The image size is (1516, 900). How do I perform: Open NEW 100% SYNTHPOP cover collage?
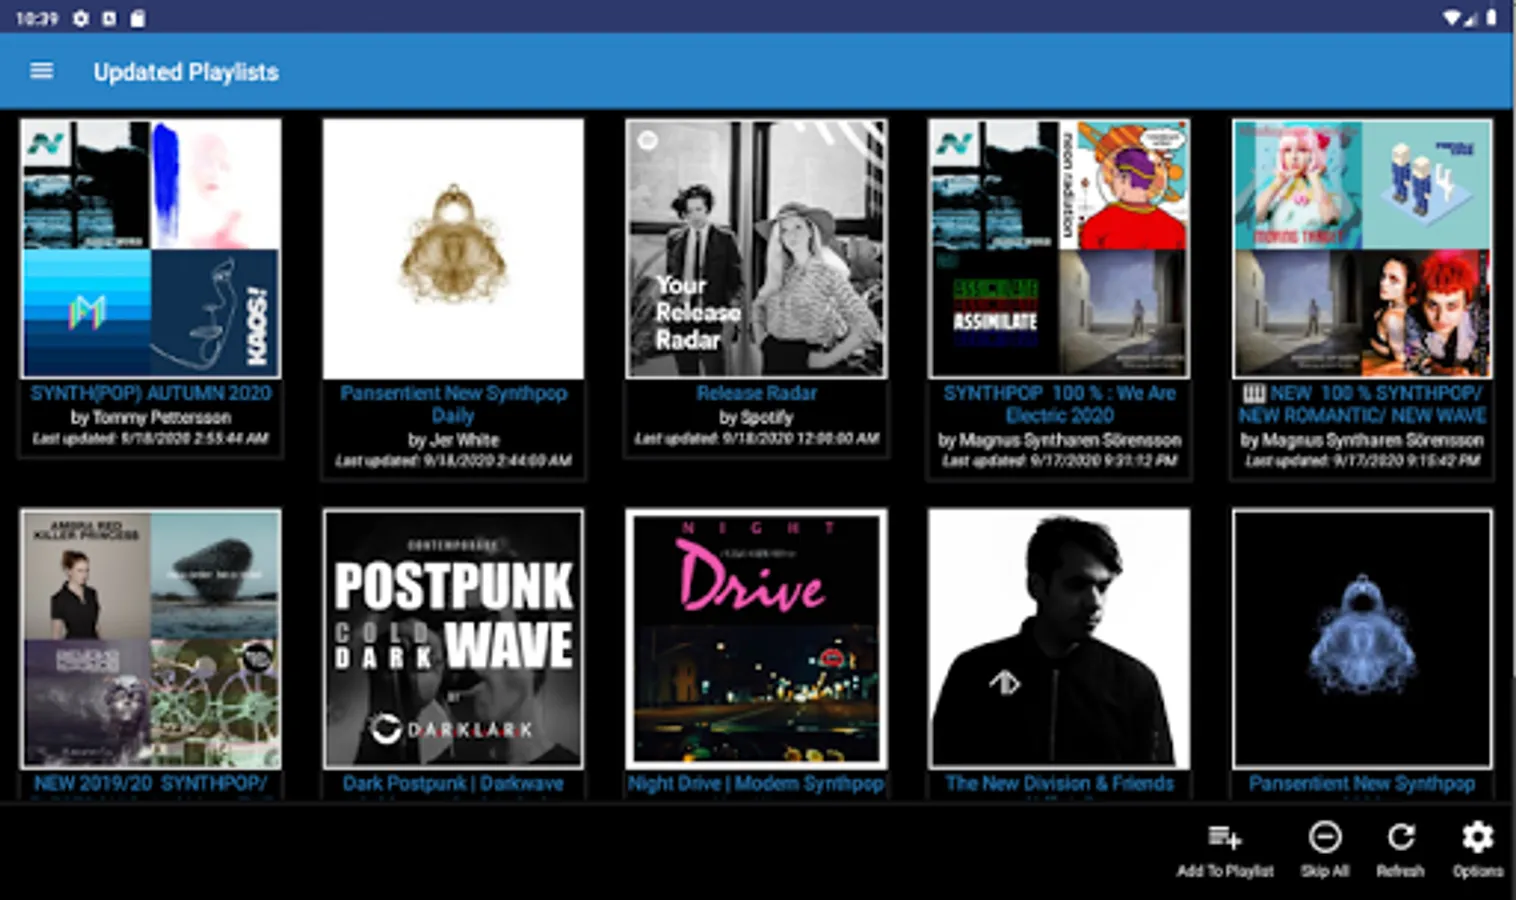coord(1362,249)
